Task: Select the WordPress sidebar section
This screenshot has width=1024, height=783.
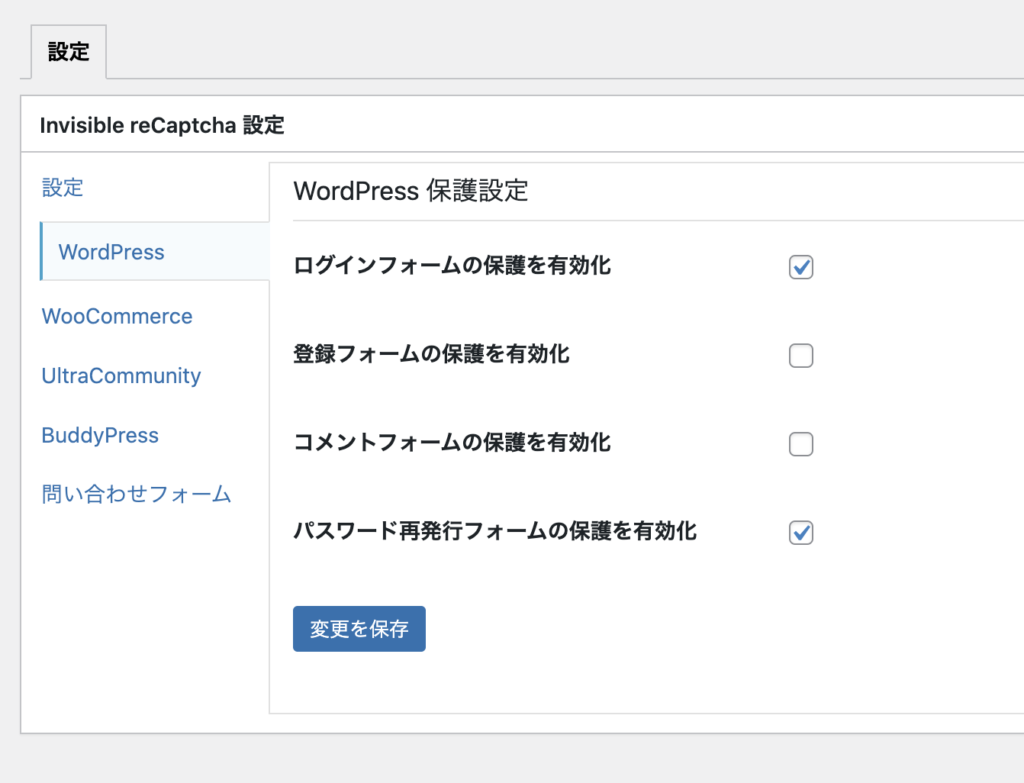Action: tap(111, 252)
